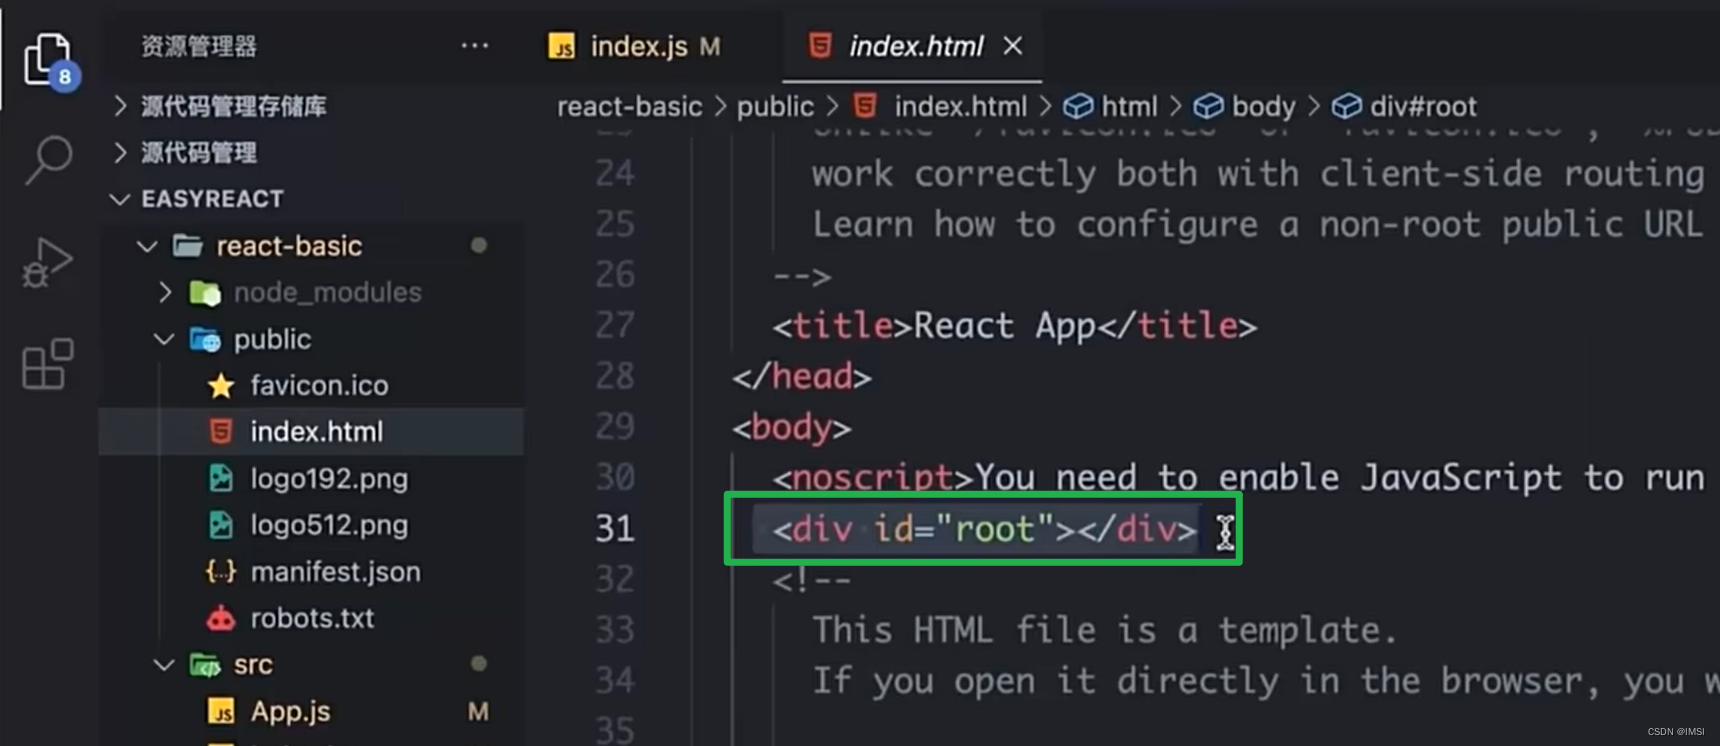Click the 资源管理器 panel title

pyautogui.click(x=199, y=46)
